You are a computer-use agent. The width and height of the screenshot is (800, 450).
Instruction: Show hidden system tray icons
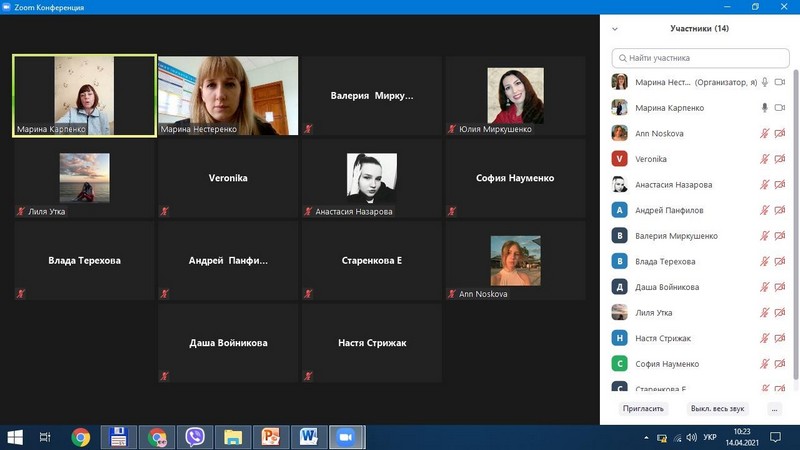(646, 437)
